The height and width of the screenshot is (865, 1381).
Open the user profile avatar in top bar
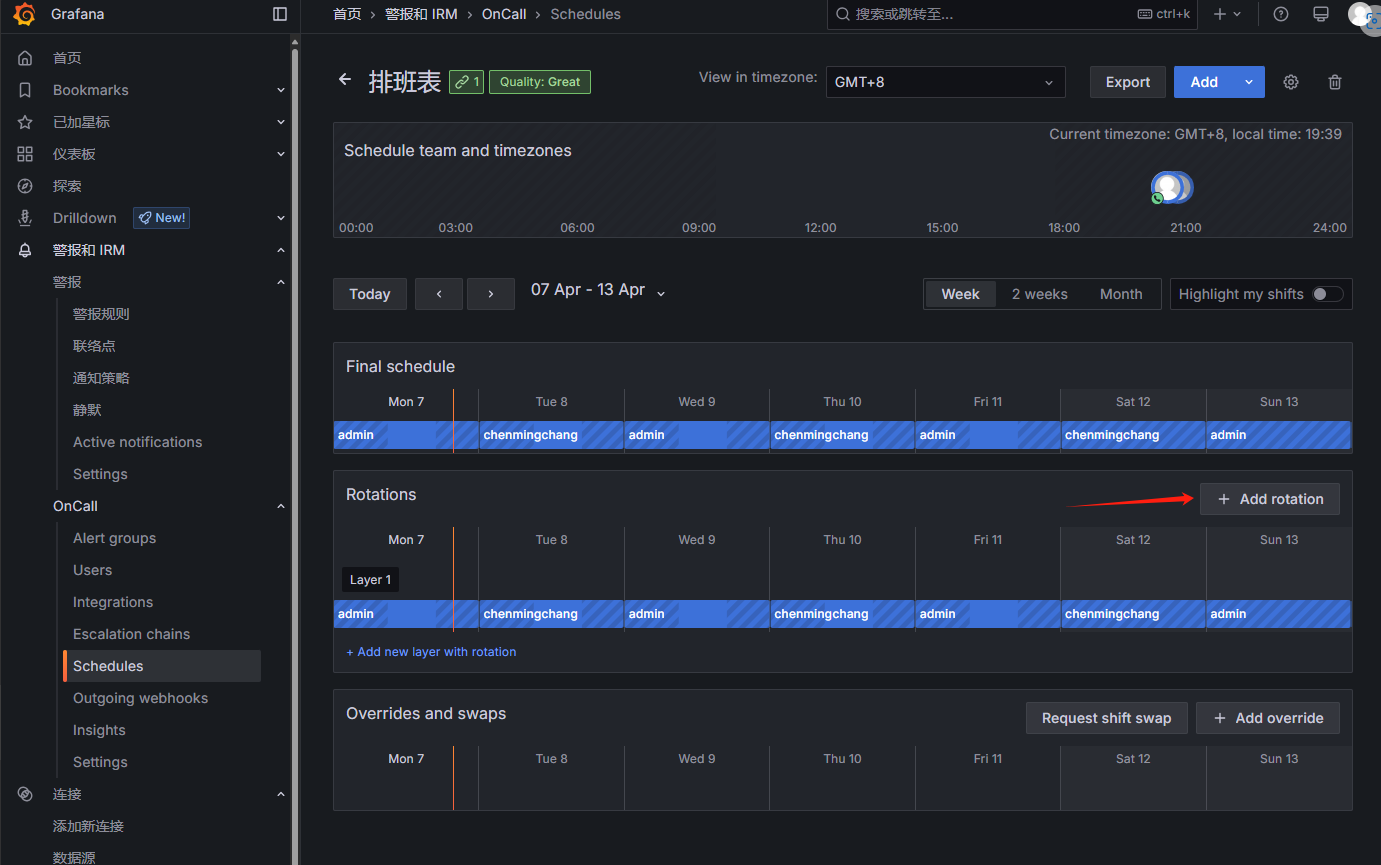click(x=1360, y=14)
